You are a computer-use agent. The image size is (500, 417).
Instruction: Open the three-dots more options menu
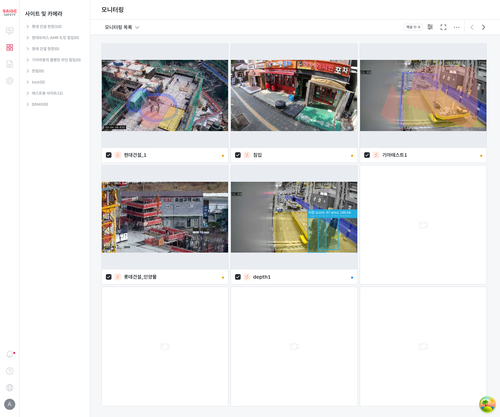tap(457, 27)
